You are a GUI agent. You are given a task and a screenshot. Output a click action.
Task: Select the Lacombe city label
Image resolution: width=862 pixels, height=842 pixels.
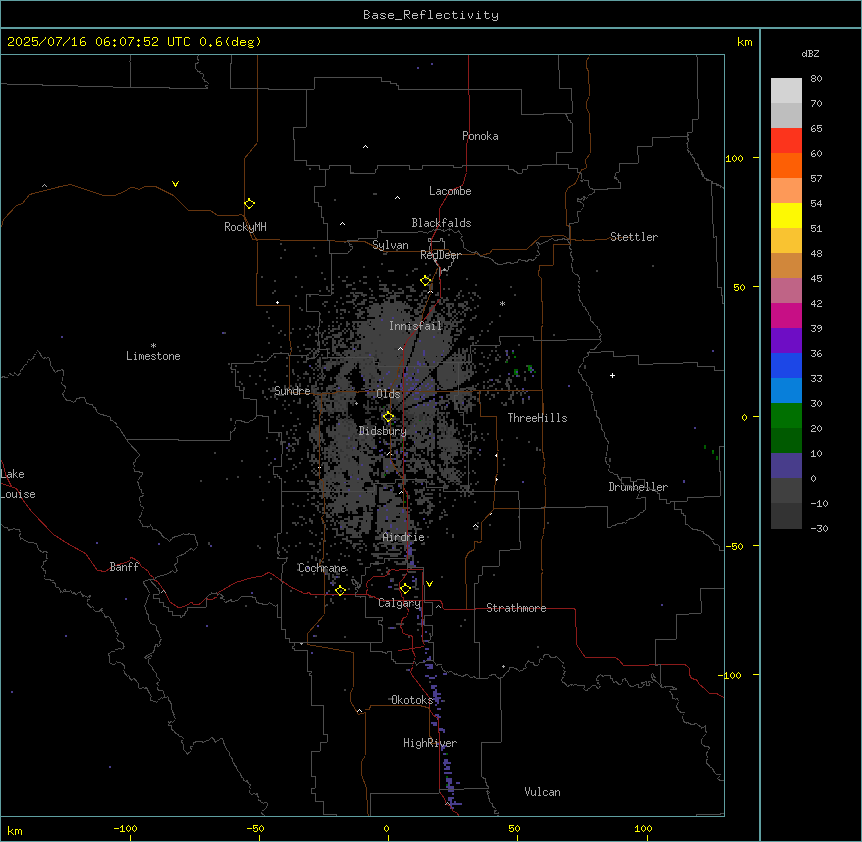[450, 191]
